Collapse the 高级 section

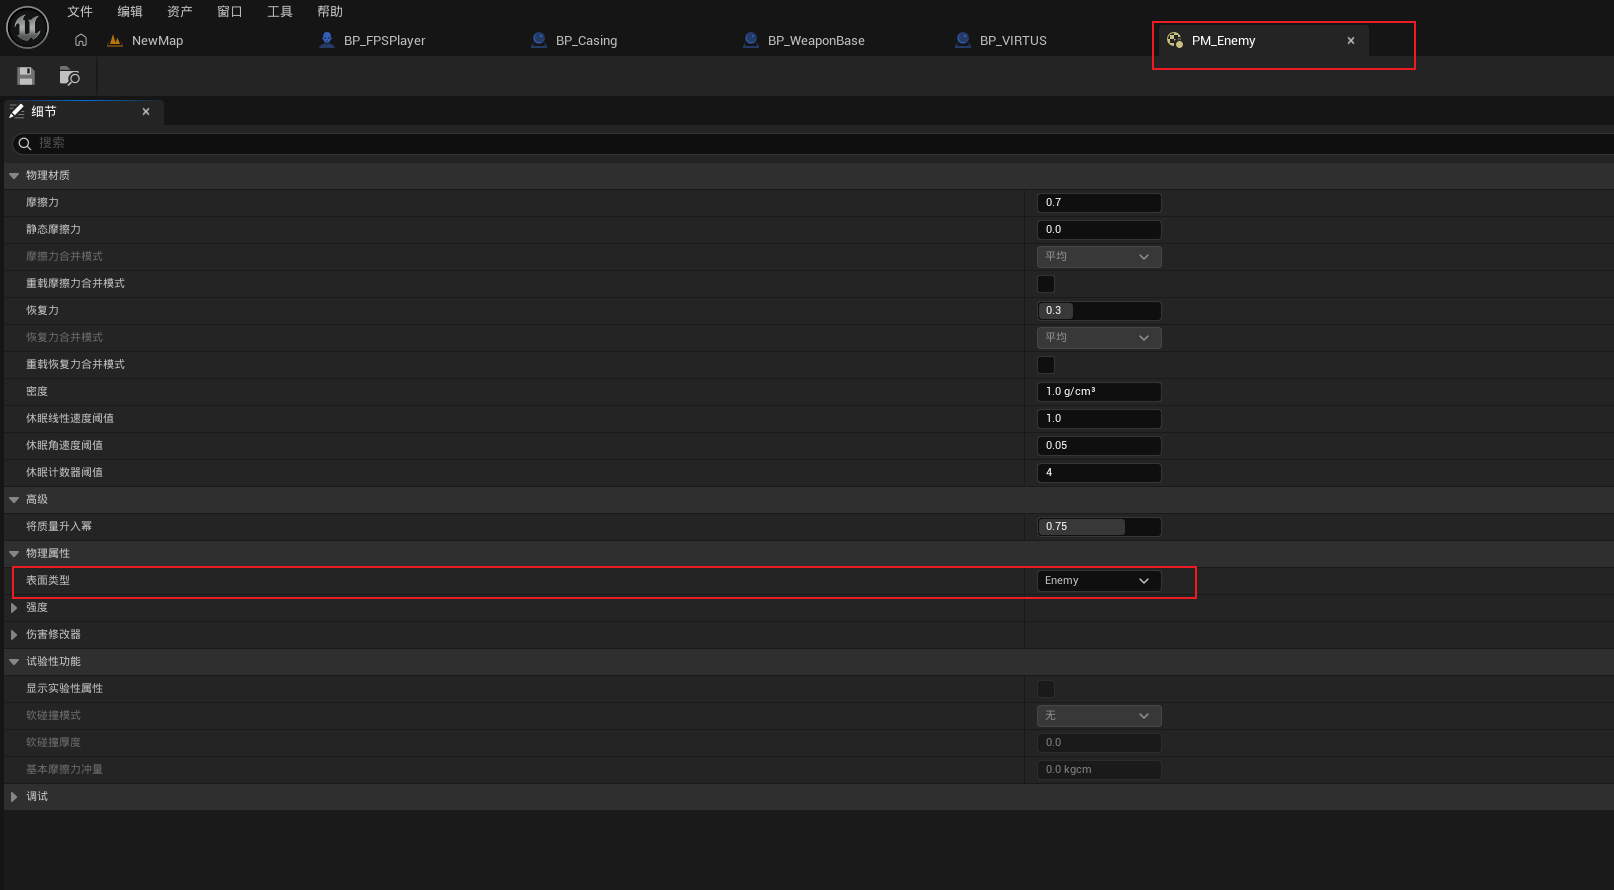tap(14, 500)
